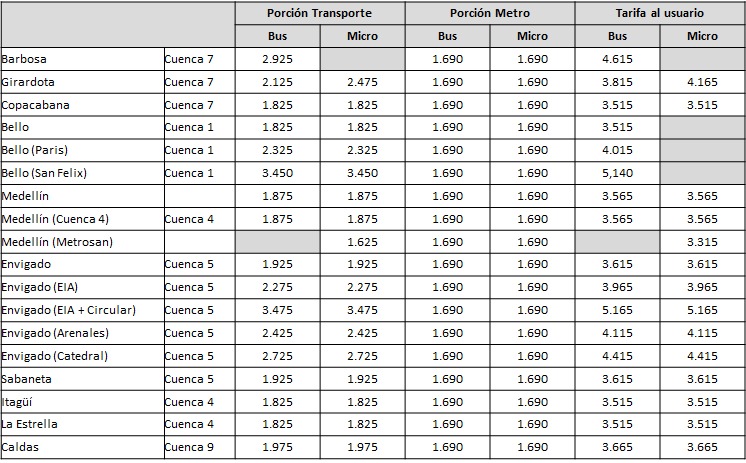Click Cuenca 9 in the Caldas row
This screenshot has width=746, height=463.
[189, 447]
